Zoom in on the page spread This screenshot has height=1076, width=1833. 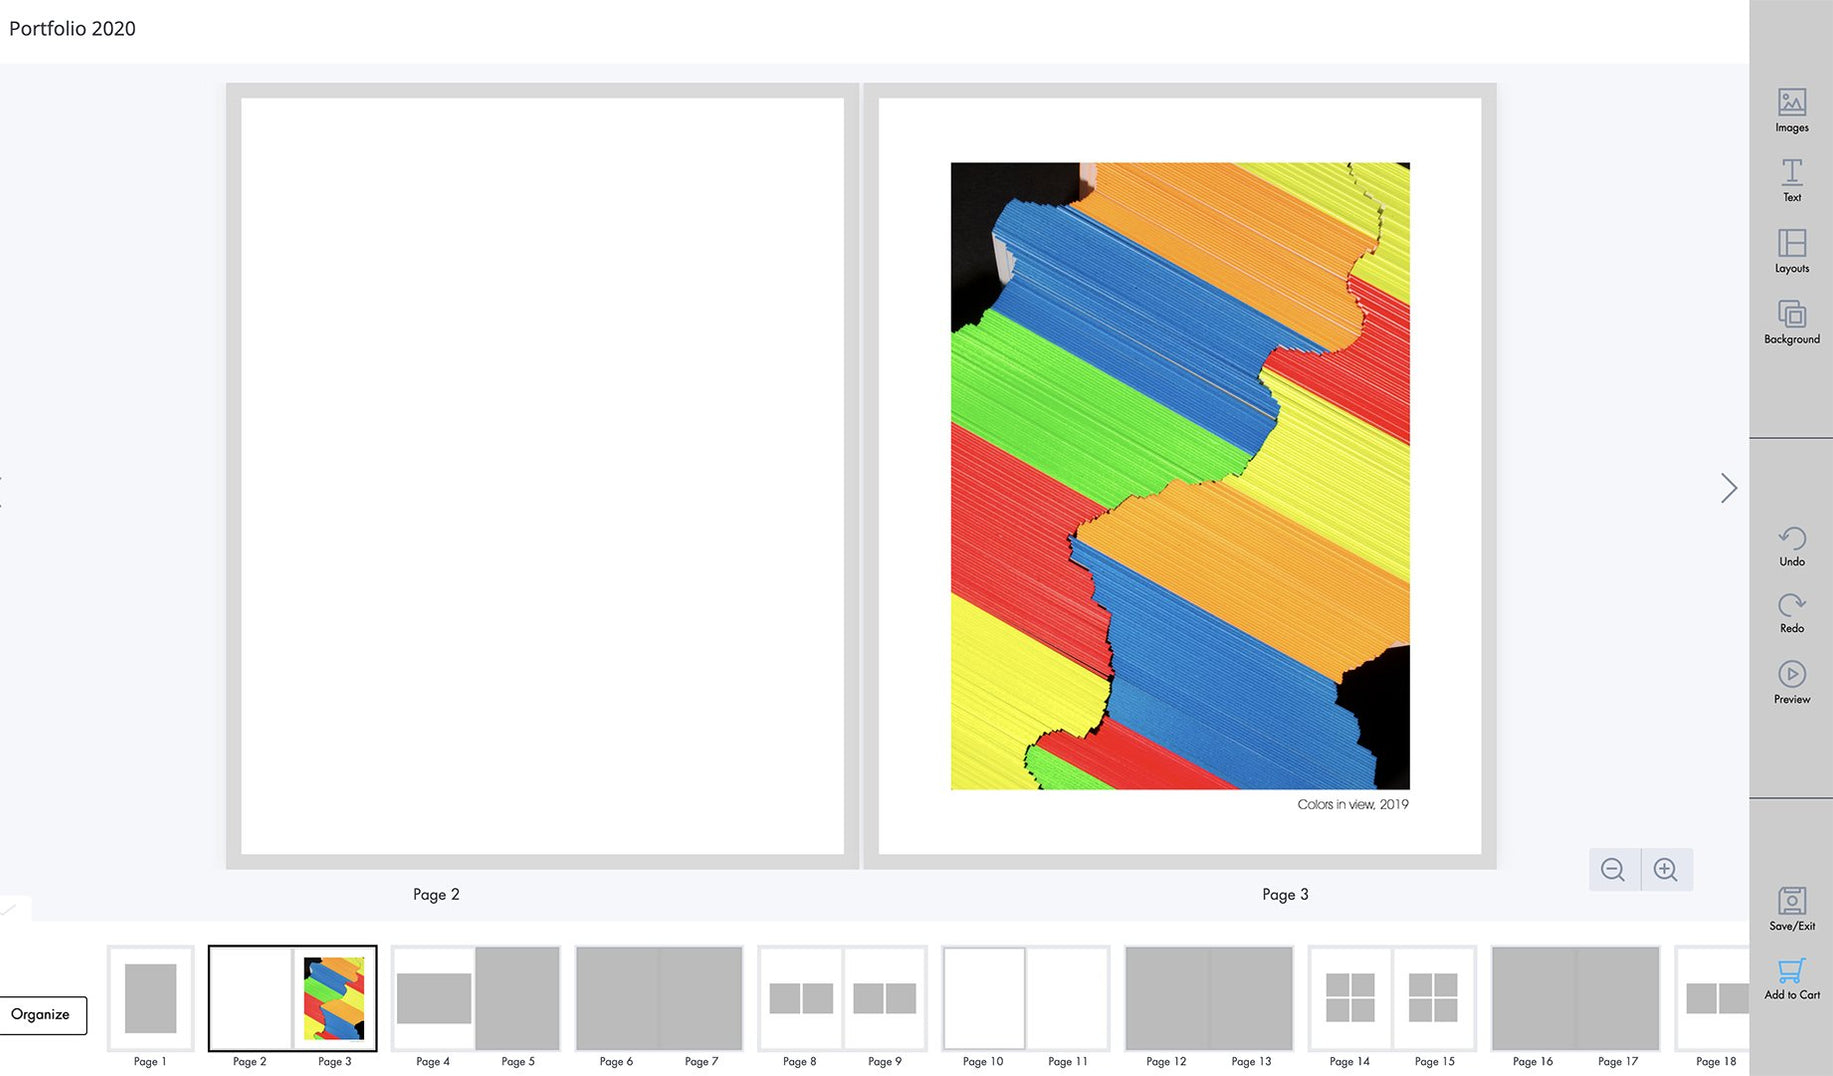[x=1666, y=869]
